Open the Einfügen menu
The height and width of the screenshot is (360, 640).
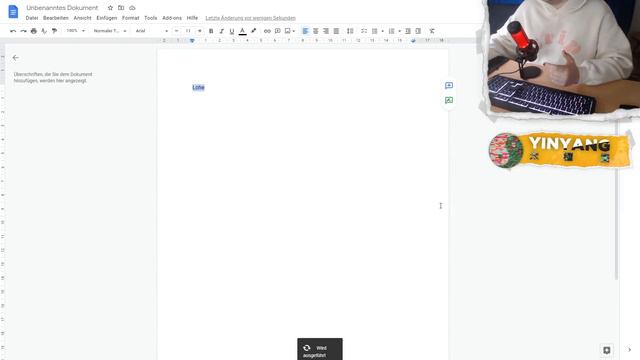pyautogui.click(x=107, y=18)
